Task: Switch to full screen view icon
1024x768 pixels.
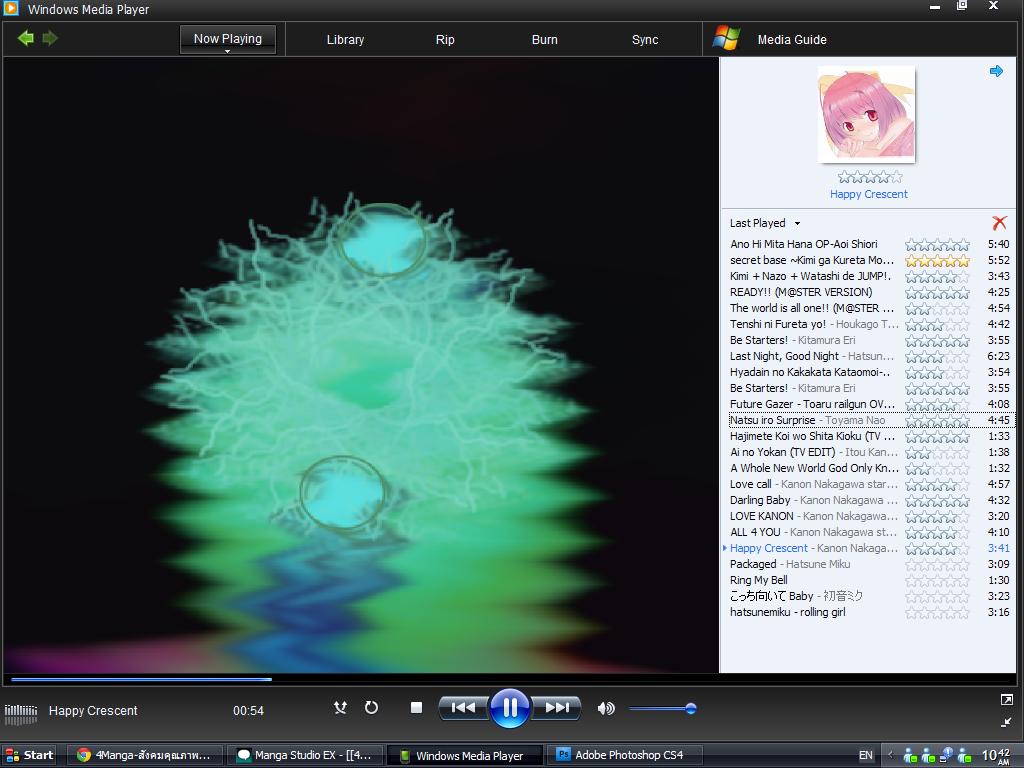Action: coord(1006,699)
